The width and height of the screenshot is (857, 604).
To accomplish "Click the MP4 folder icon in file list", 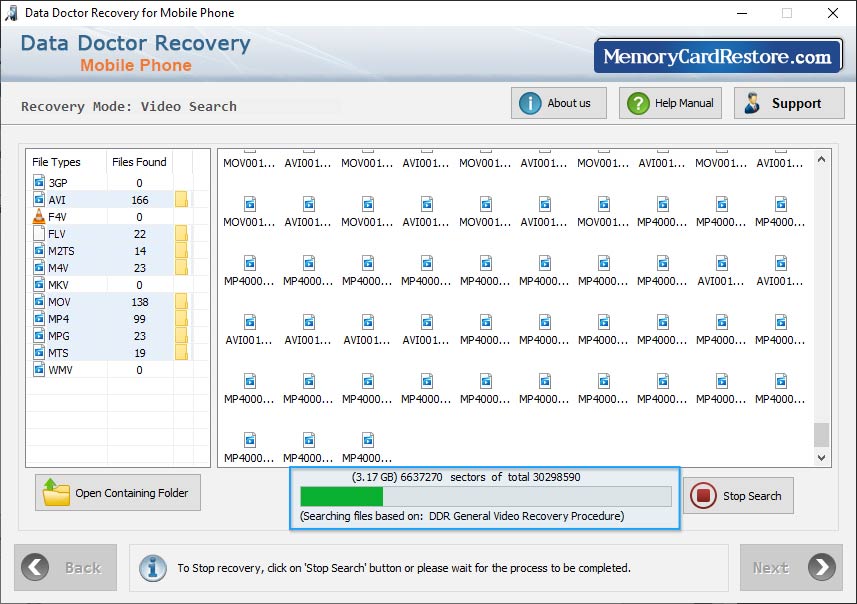I will pyautogui.click(x=181, y=319).
